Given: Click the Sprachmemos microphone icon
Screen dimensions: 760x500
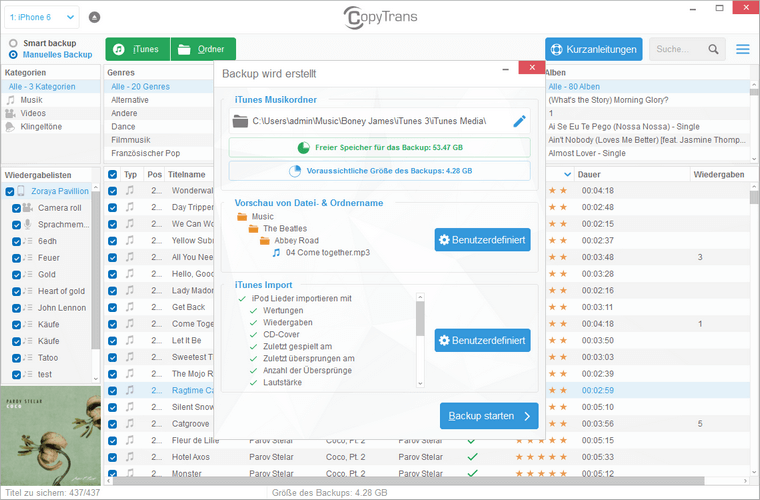Looking at the screenshot, I should click(x=28, y=224).
